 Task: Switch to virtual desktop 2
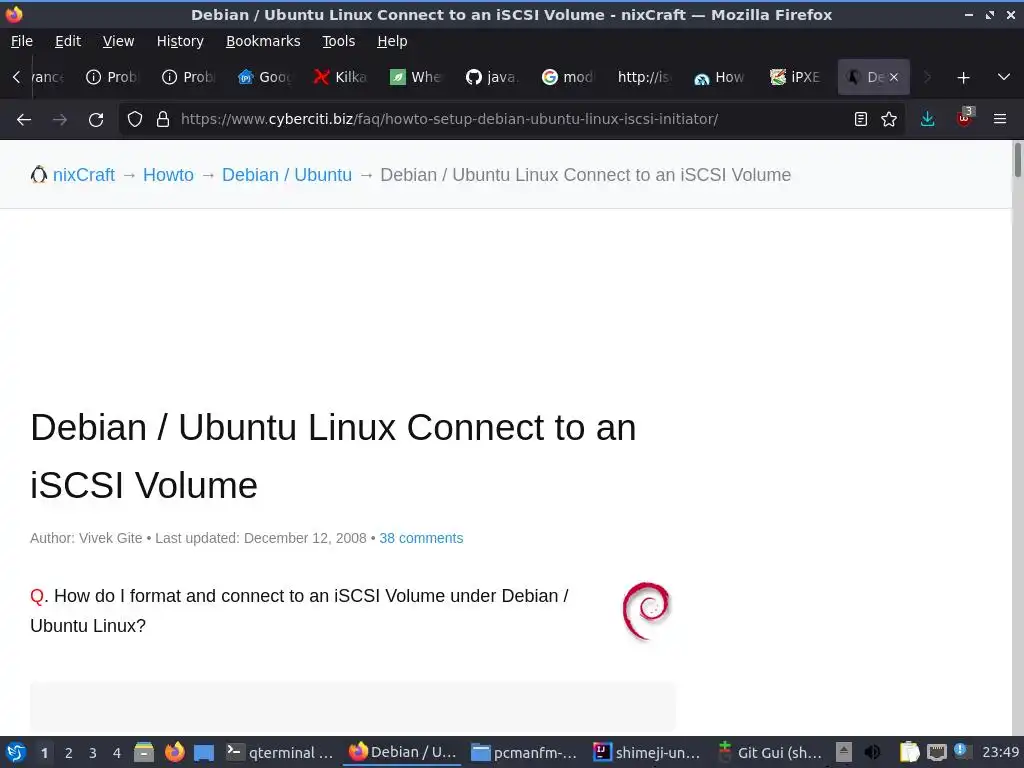[x=69, y=753]
